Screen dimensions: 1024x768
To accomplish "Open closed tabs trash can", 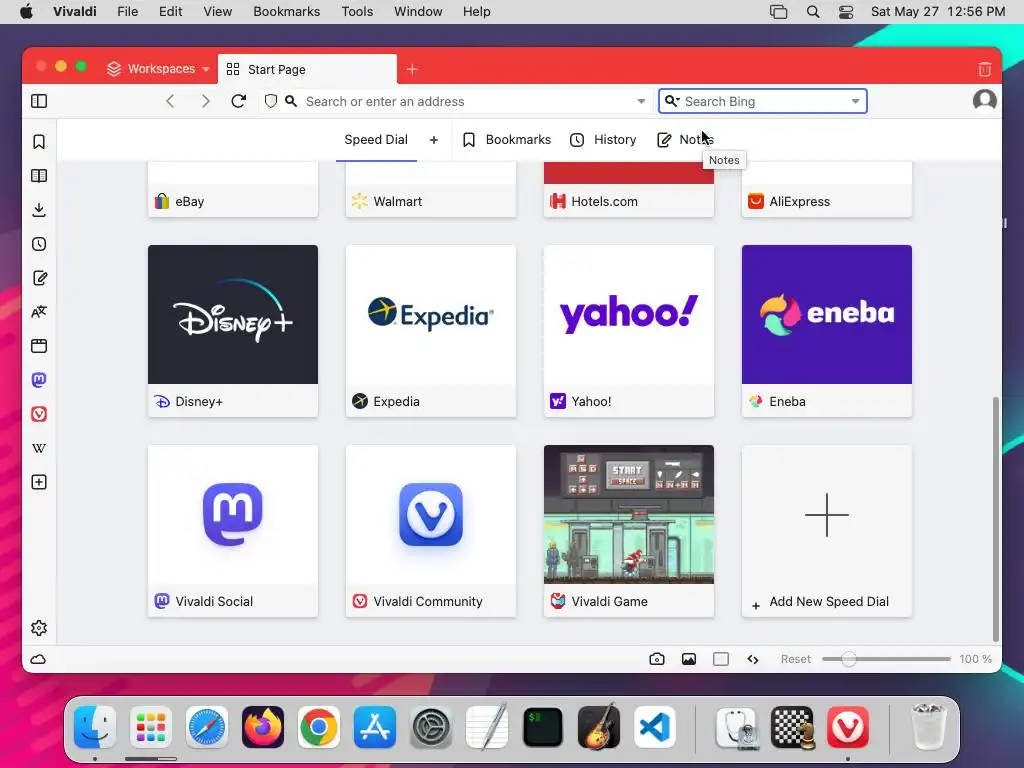I will click(x=985, y=69).
